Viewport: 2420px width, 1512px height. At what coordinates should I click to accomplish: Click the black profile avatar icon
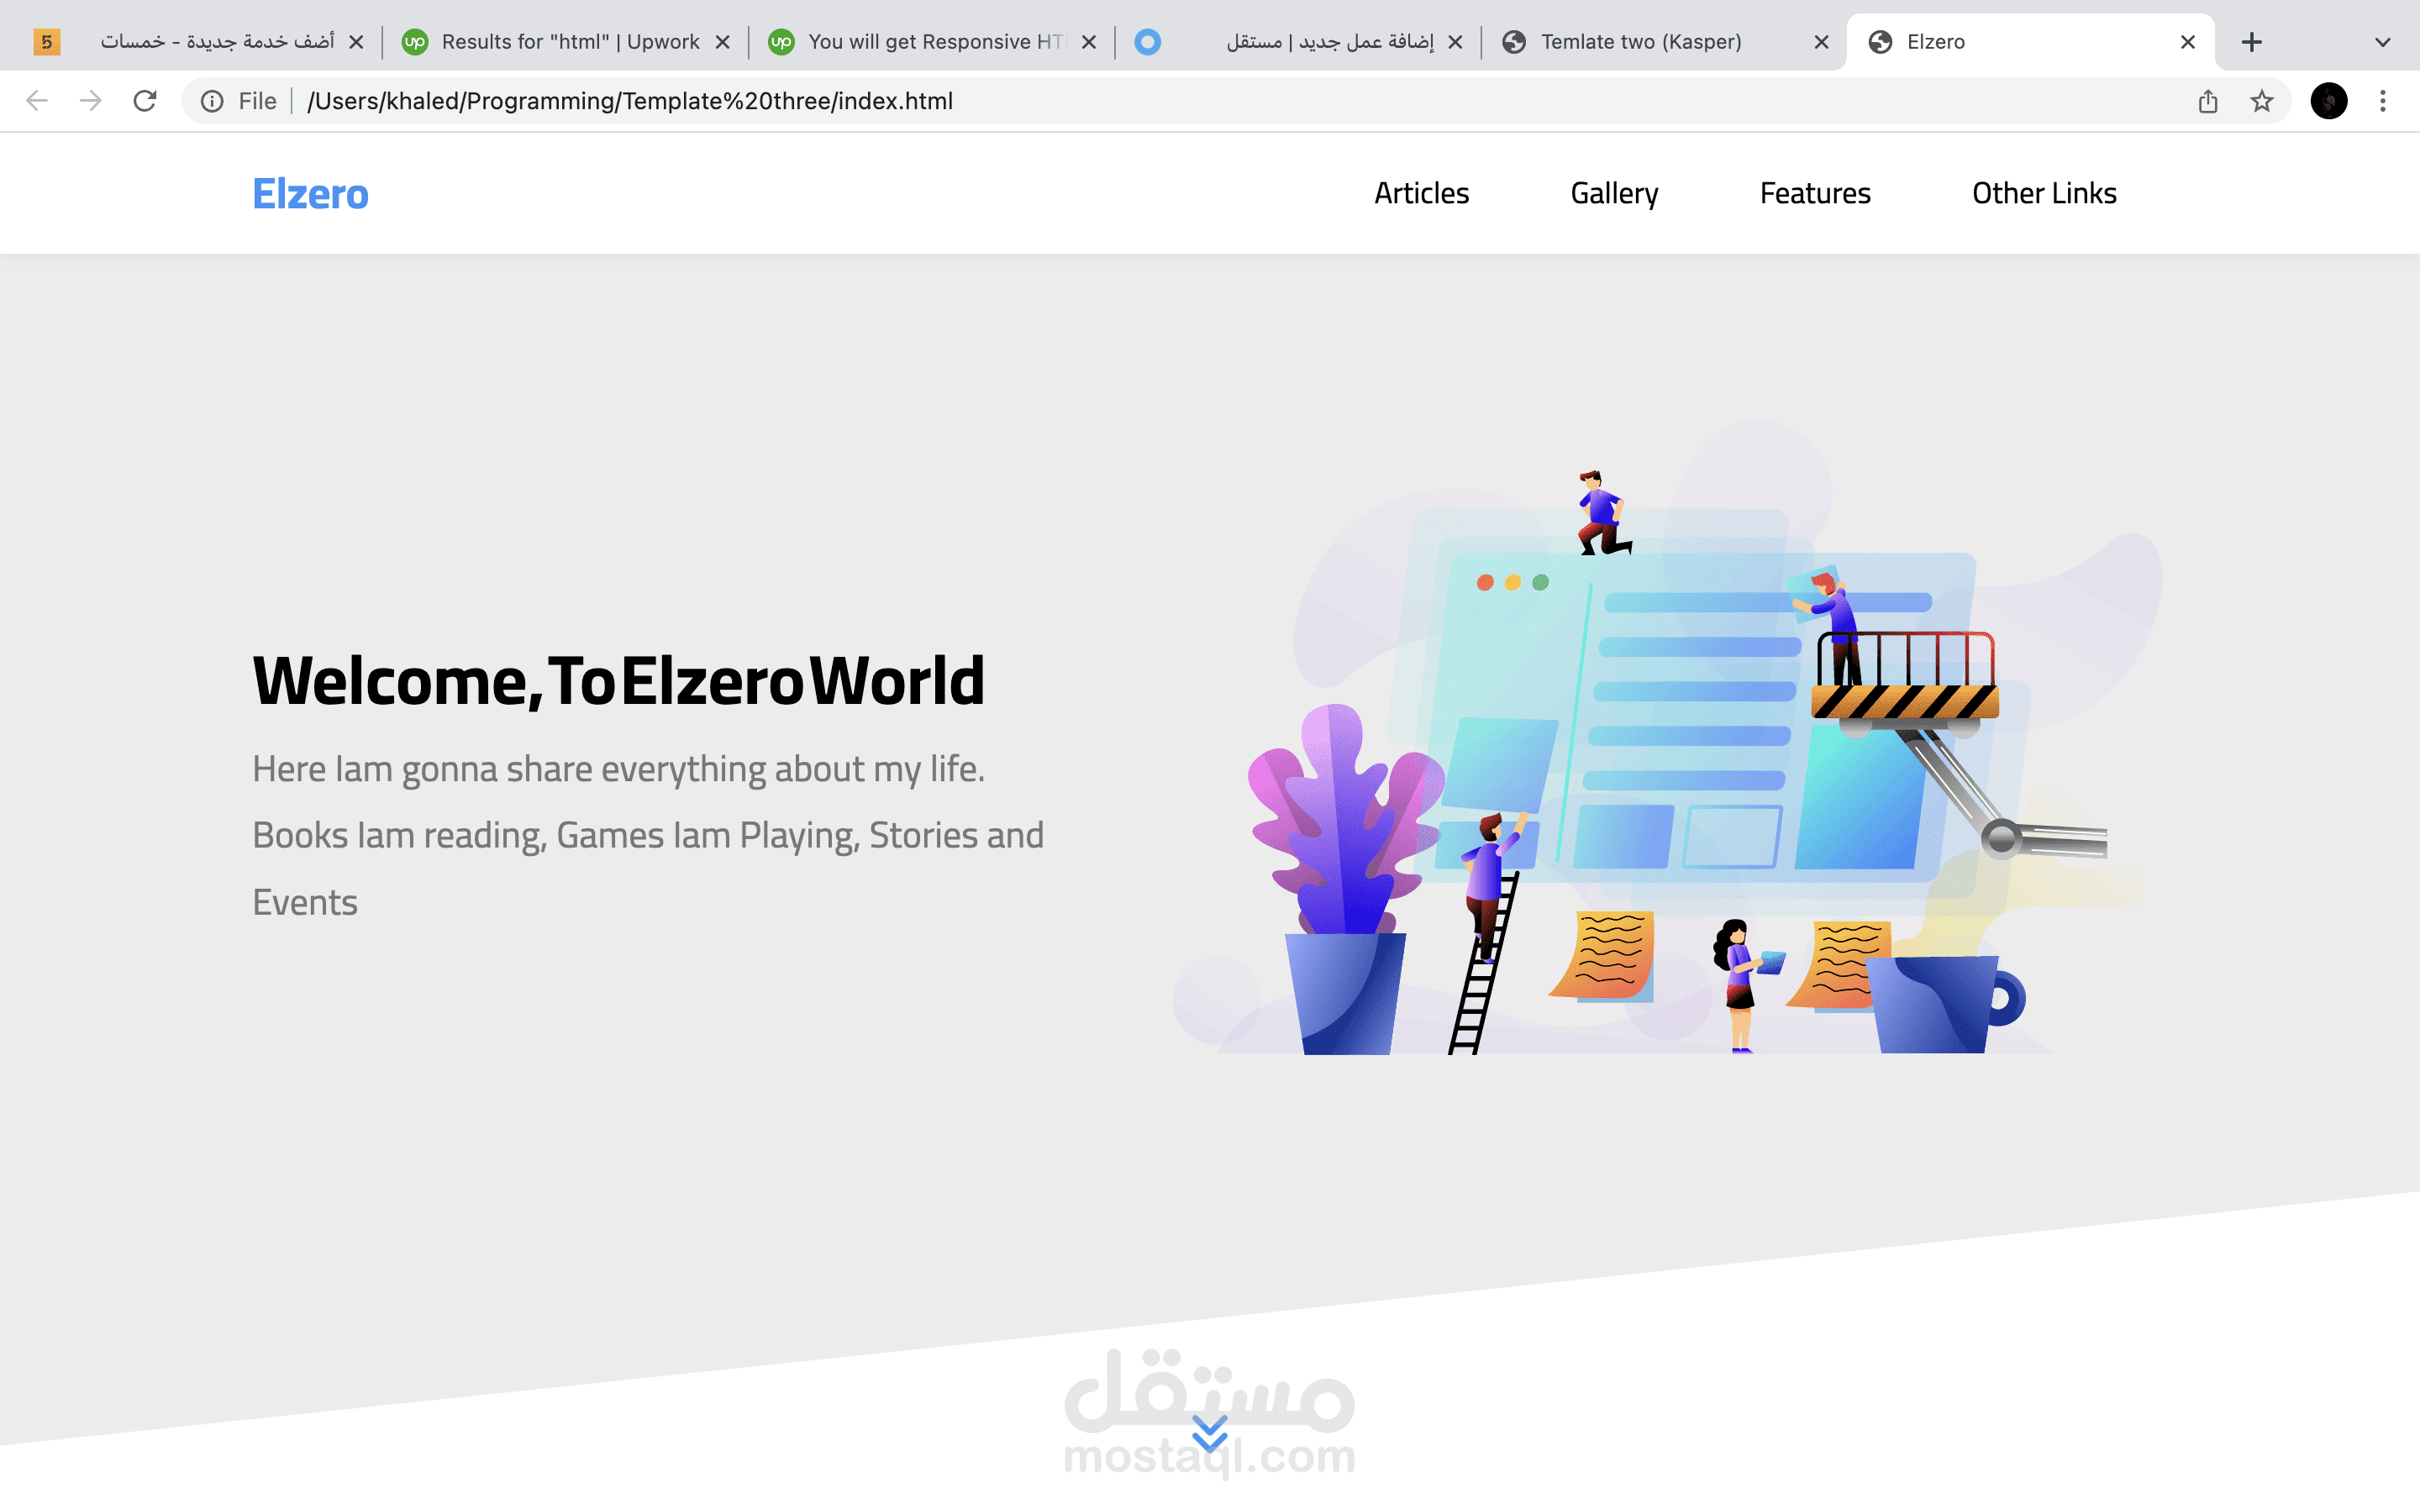click(x=2328, y=101)
